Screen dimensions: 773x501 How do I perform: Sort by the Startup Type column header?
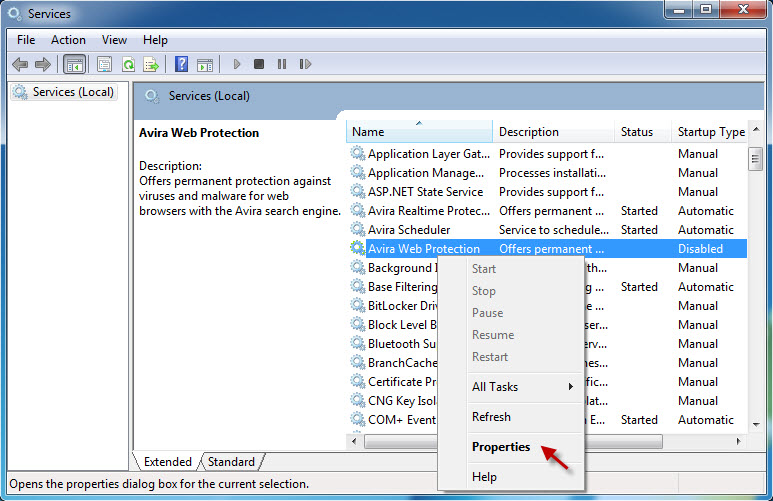click(x=710, y=132)
